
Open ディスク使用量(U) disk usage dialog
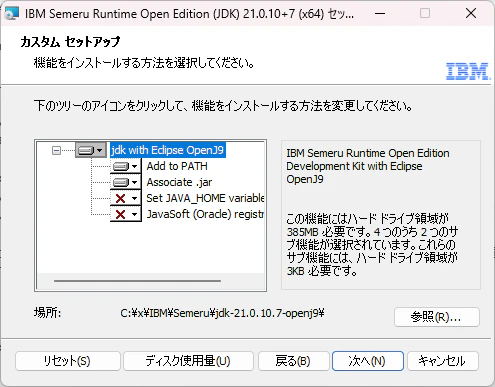point(188,361)
